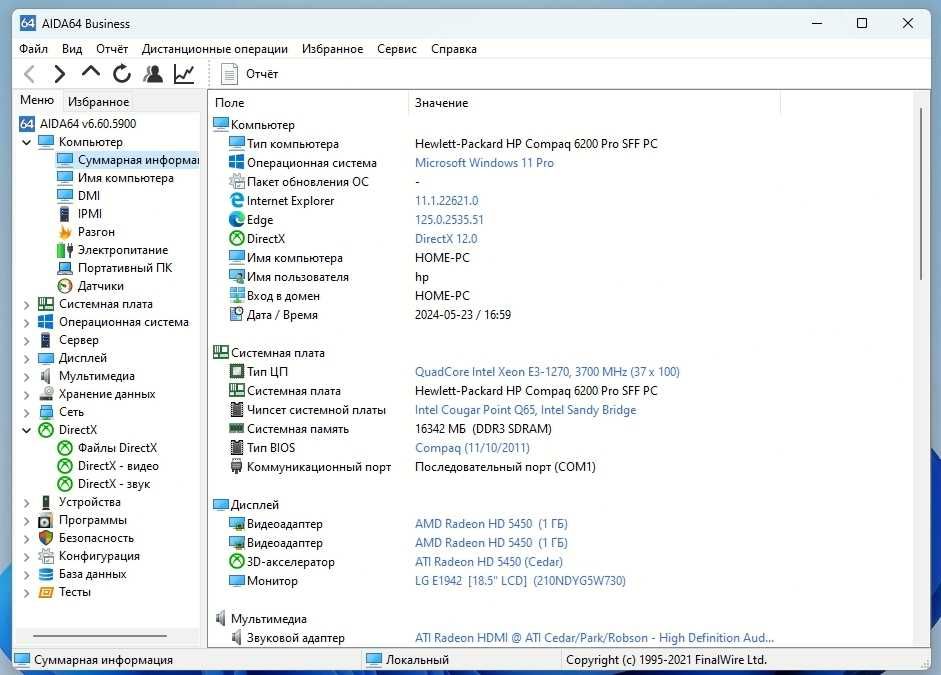Click the Разгон flame icon
941x675 pixels.
tap(65, 232)
